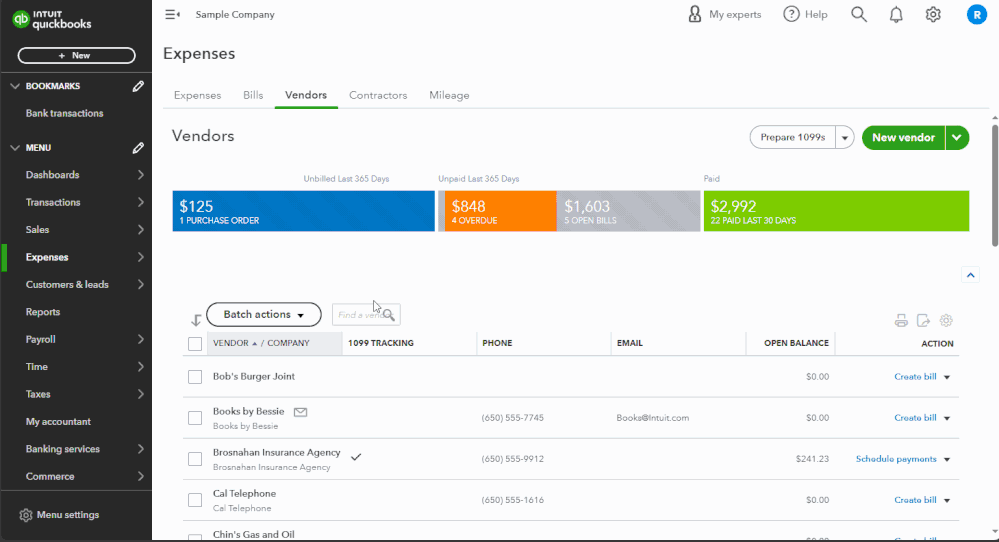Filter by the green $2,992 paid bar
Viewport: 999px width, 542px height.
click(x=836, y=211)
